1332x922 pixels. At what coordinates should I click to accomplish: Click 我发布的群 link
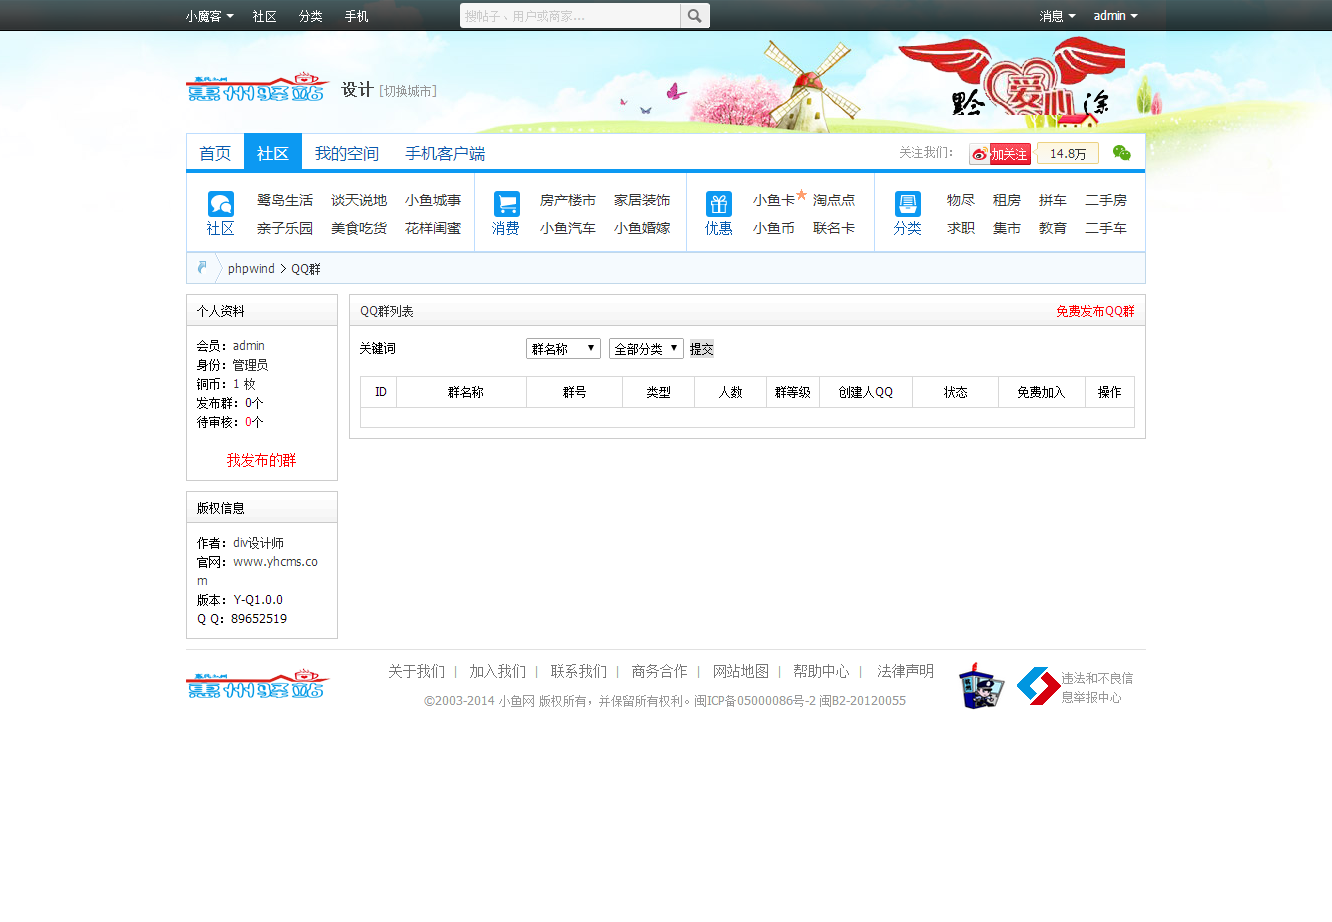(261, 460)
